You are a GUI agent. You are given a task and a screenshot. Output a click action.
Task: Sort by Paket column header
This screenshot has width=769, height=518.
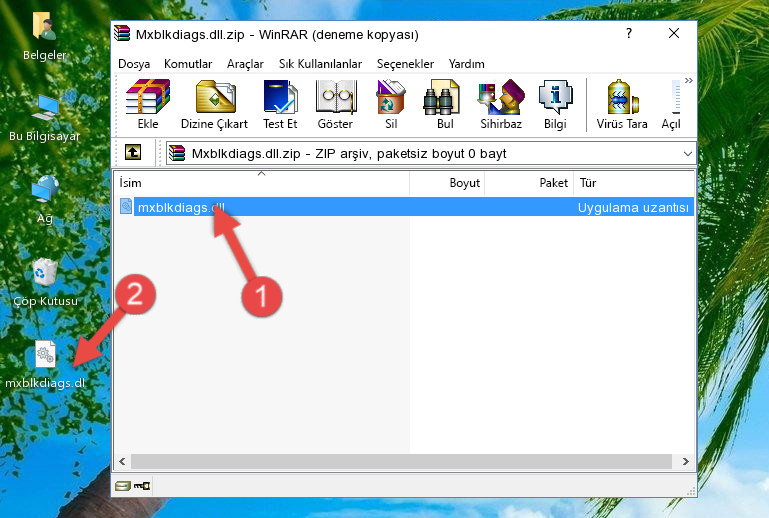tap(530, 183)
